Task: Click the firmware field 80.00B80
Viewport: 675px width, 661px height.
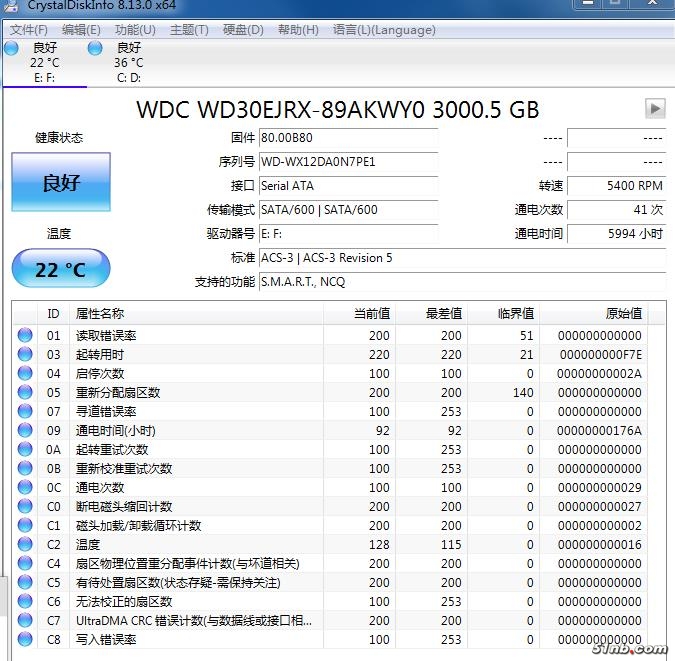Action: point(348,138)
